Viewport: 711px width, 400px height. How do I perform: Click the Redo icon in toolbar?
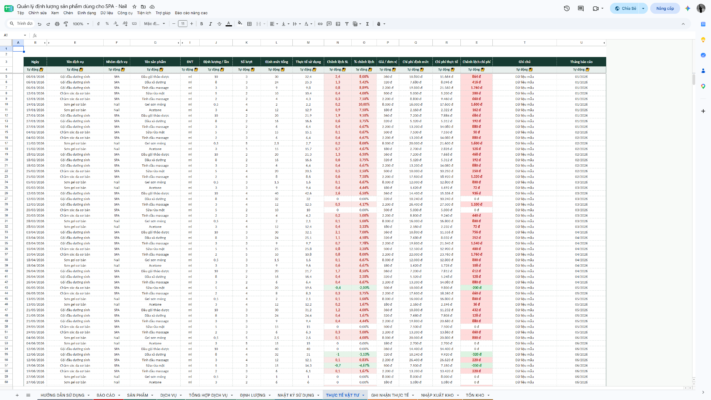tap(48, 24)
